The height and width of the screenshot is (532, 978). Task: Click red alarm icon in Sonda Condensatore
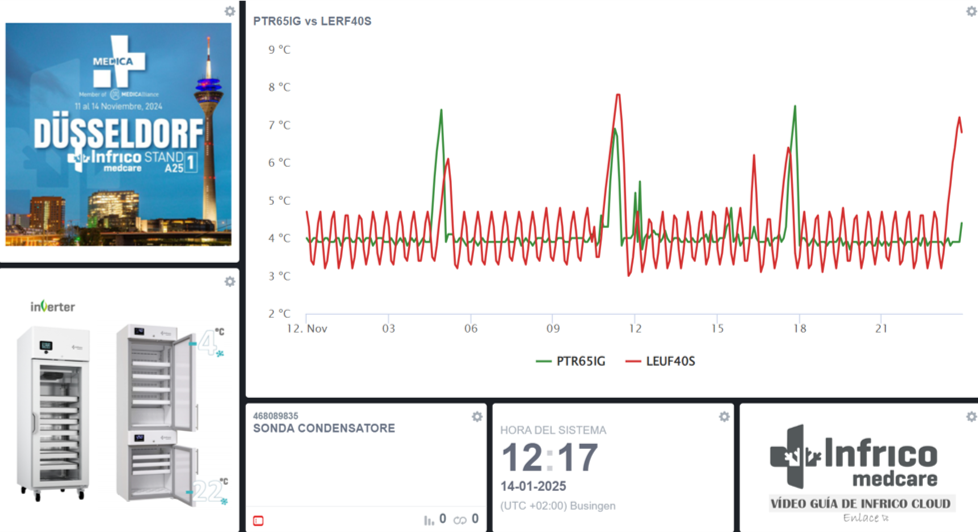pyautogui.click(x=259, y=520)
